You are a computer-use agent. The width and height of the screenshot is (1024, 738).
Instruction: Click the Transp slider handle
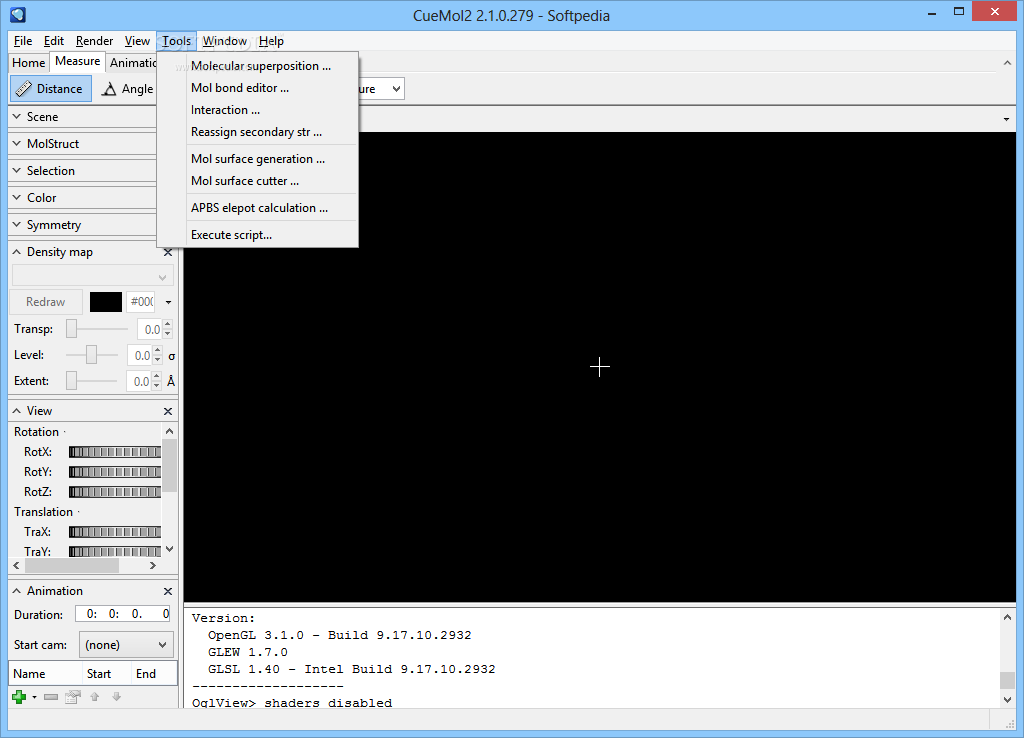point(72,329)
